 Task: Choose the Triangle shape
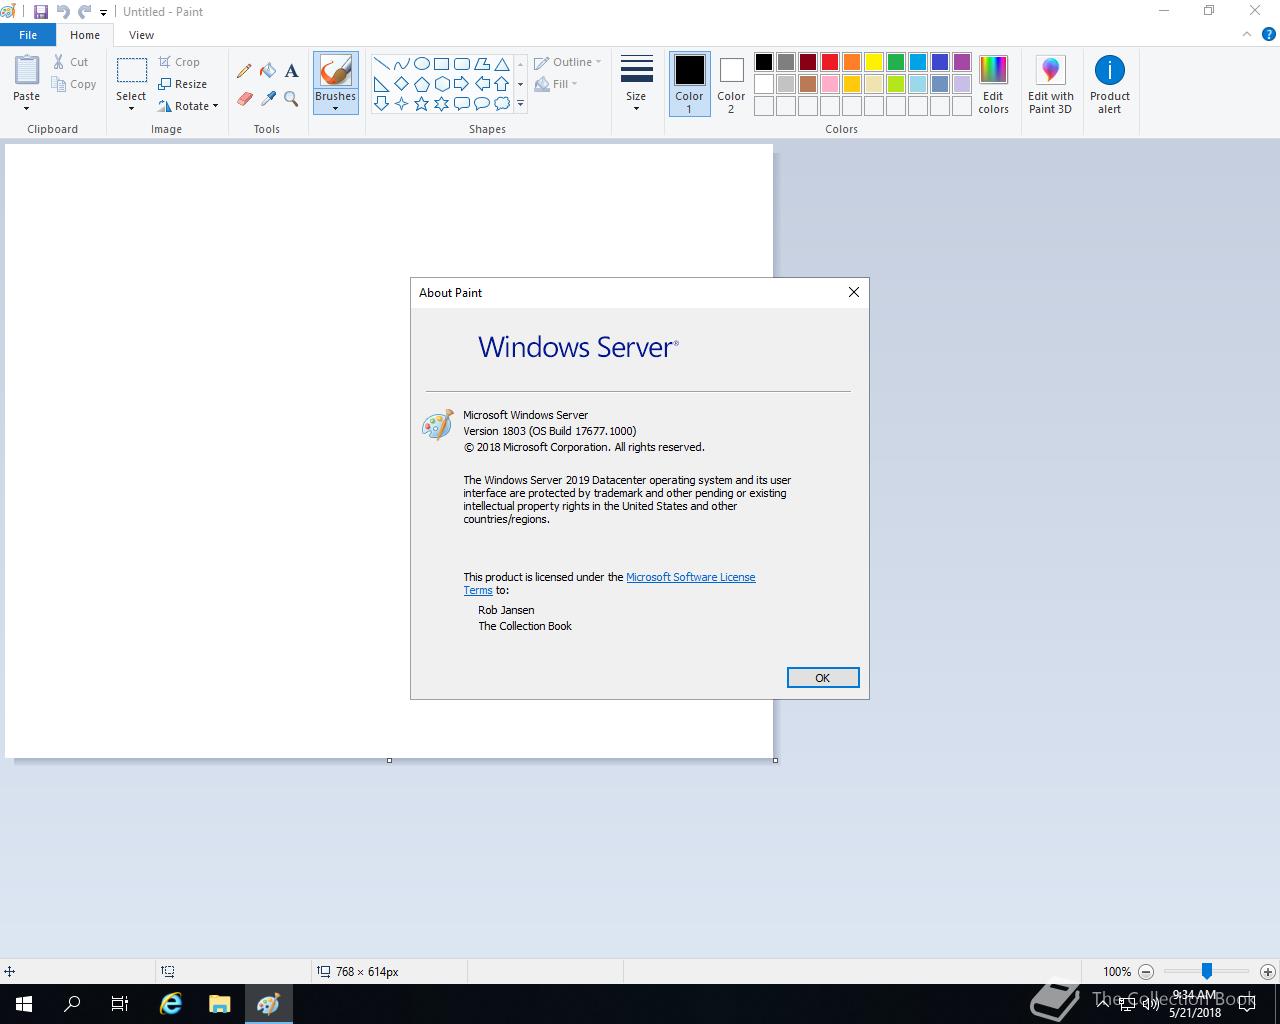point(501,64)
